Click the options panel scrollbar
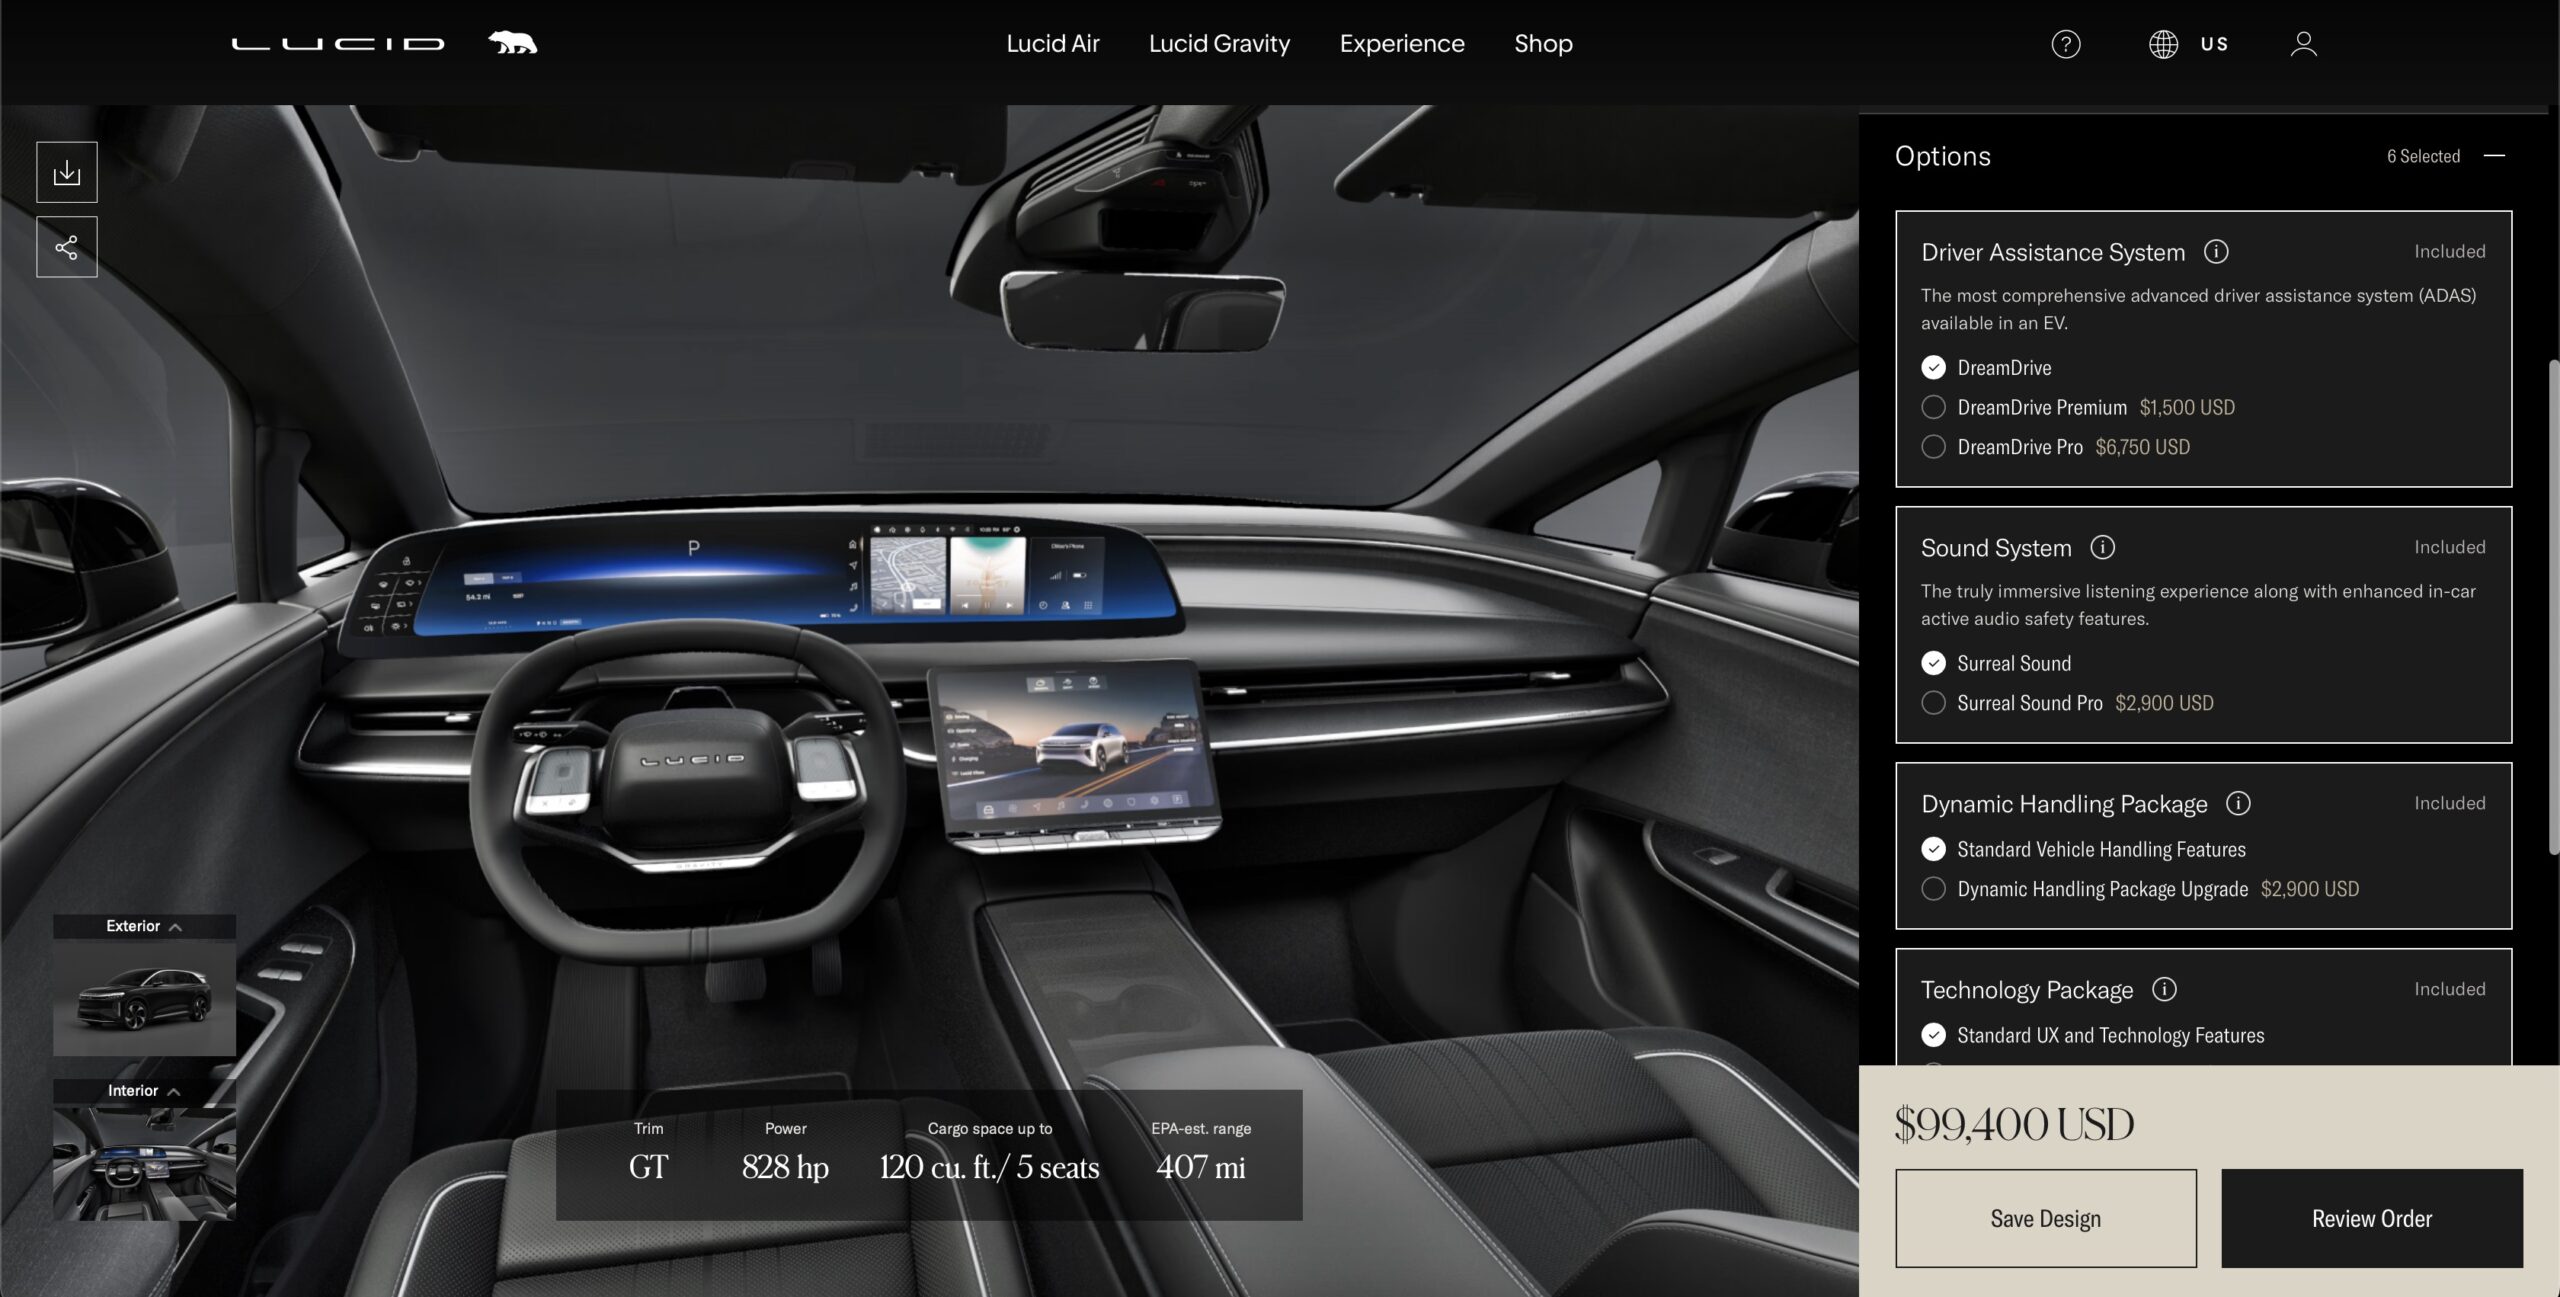 (x=2553, y=605)
